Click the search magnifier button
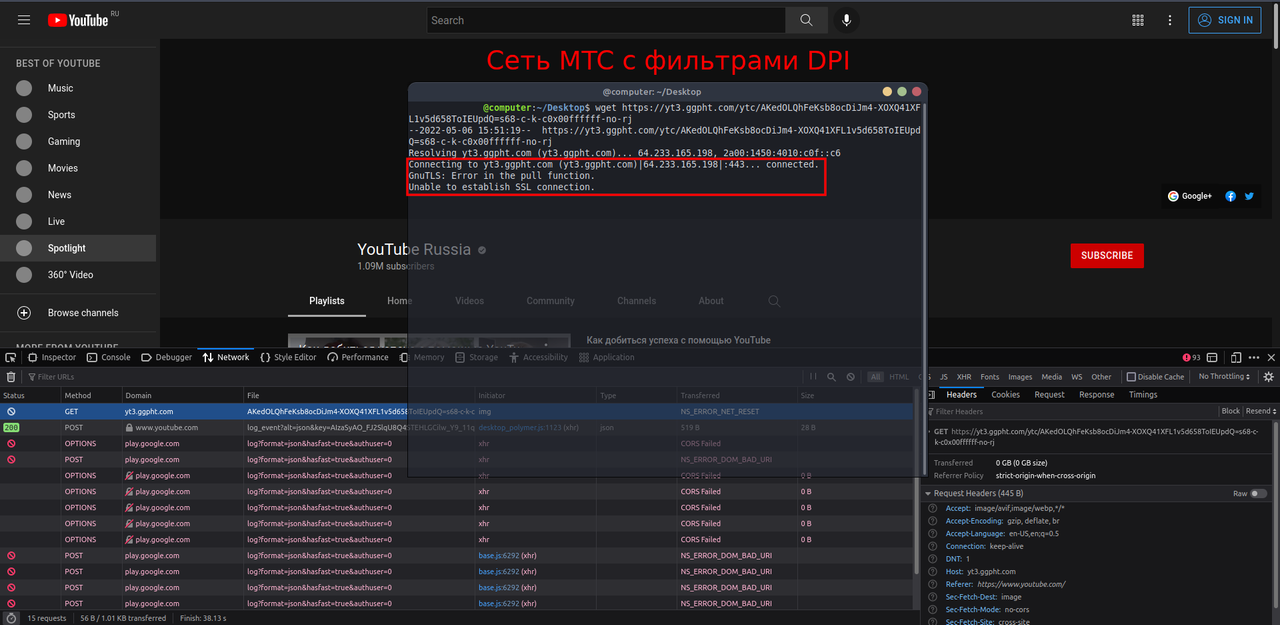 pyautogui.click(x=806, y=20)
